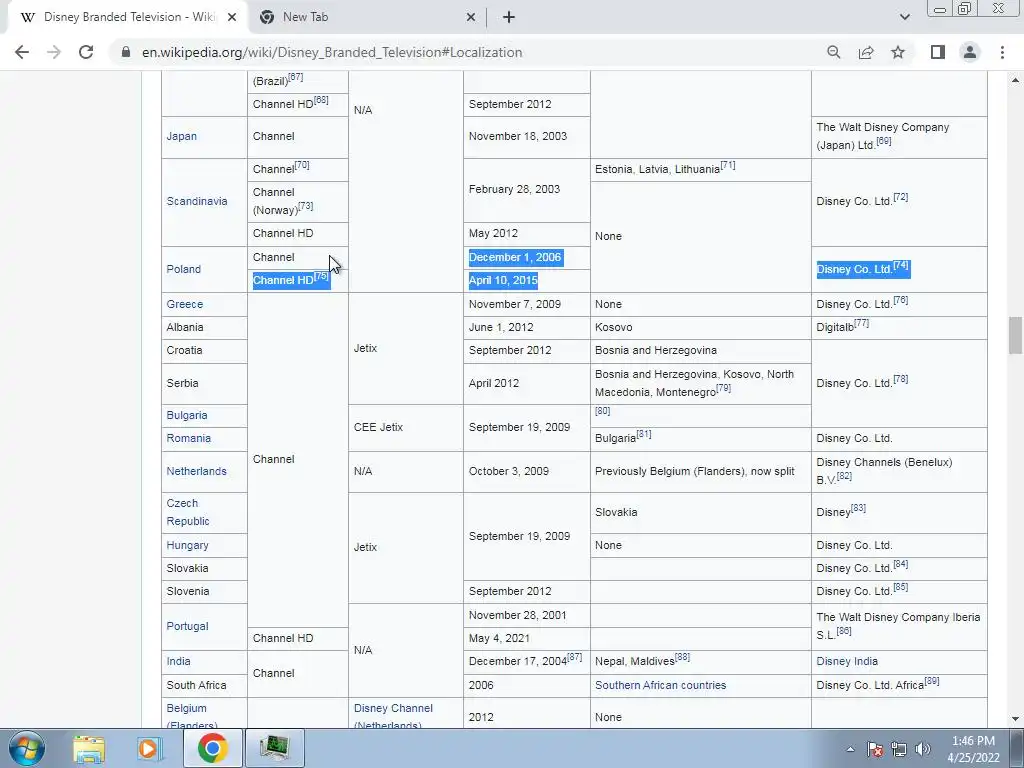1024x768 pixels.
Task: Open the volume speaker tray icon
Action: [923, 750]
